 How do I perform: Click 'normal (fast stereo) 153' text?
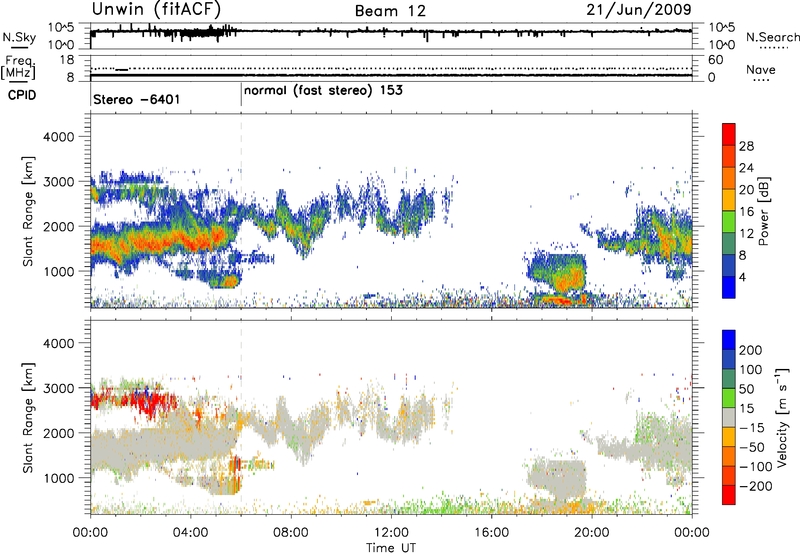(x=323, y=91)
